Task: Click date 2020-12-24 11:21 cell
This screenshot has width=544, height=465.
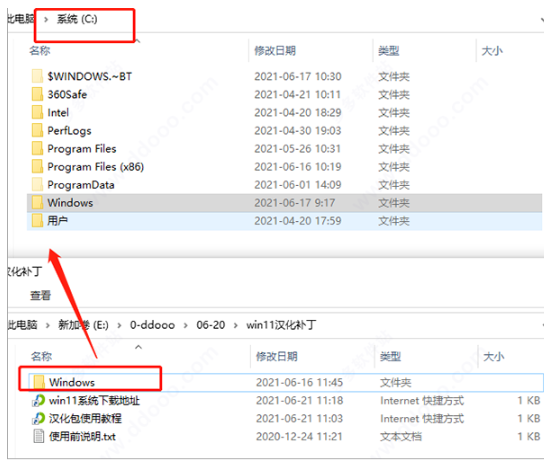Action: (299, 437)
